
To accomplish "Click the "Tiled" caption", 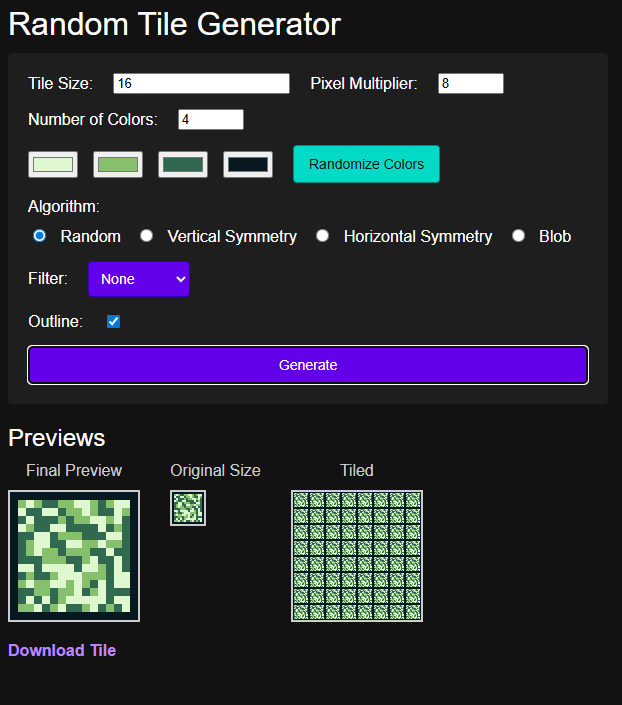I will point(357,471).
